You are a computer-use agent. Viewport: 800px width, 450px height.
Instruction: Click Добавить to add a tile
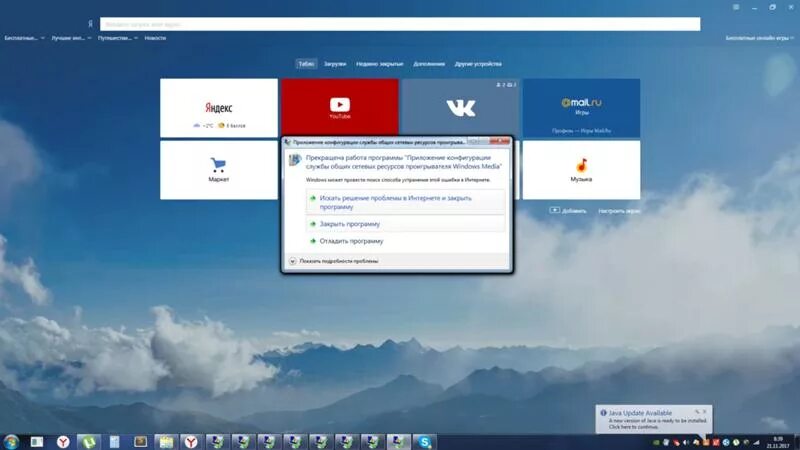568,210
